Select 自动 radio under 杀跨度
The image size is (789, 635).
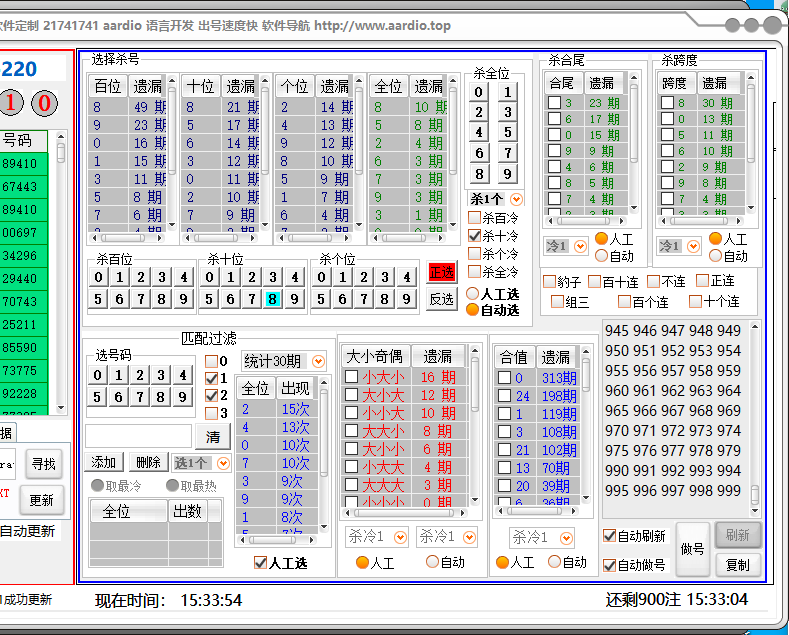coord(715,256)
